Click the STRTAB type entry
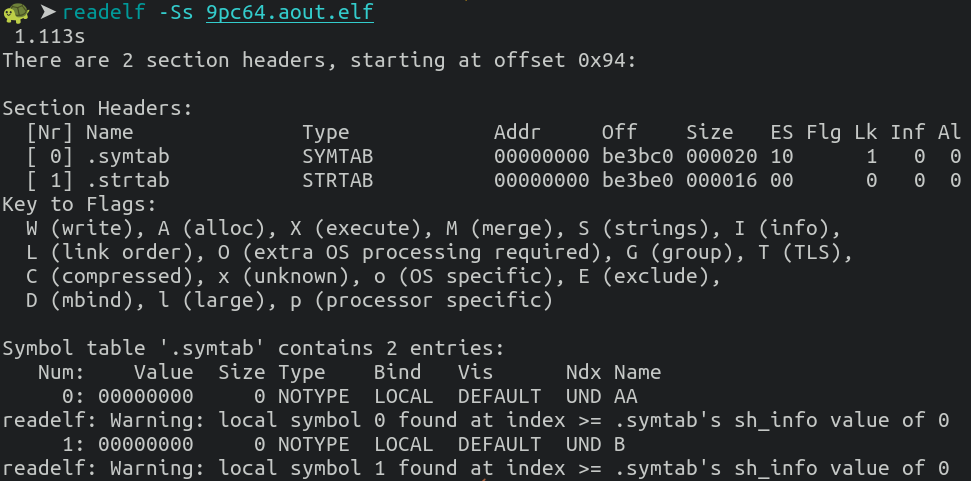This screenshot has width=971, height=481. pyautogui.click(x=337, y=180)
